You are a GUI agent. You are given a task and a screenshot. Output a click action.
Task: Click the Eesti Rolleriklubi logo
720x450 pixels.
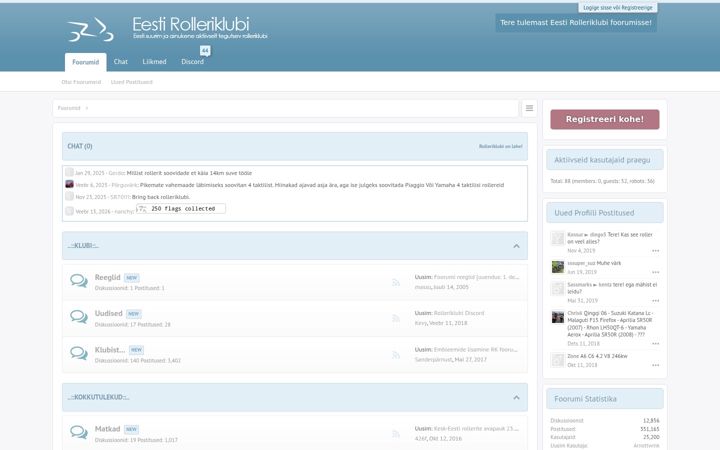click(x=167, y=28)
